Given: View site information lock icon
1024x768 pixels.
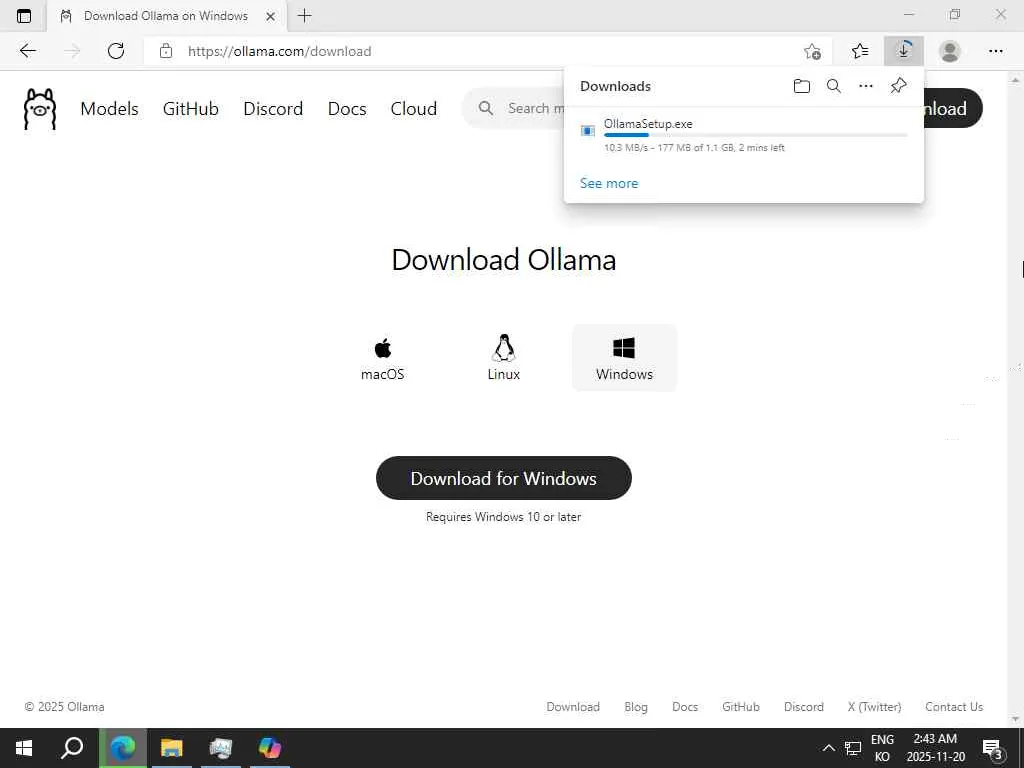Looking at the screenshot, I should pos(166,51).
